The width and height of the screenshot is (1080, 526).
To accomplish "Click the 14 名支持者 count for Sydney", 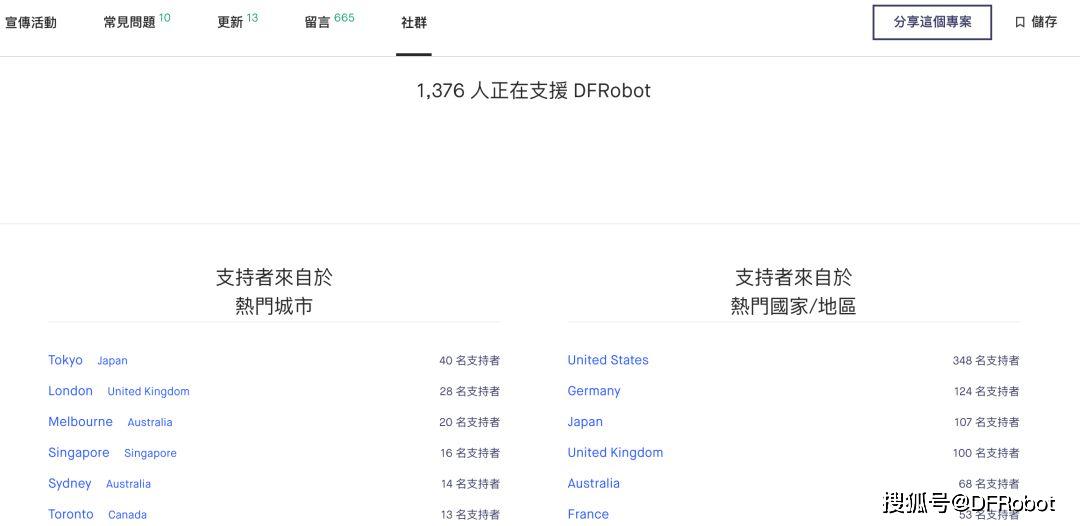I will (x=470, y=485).
